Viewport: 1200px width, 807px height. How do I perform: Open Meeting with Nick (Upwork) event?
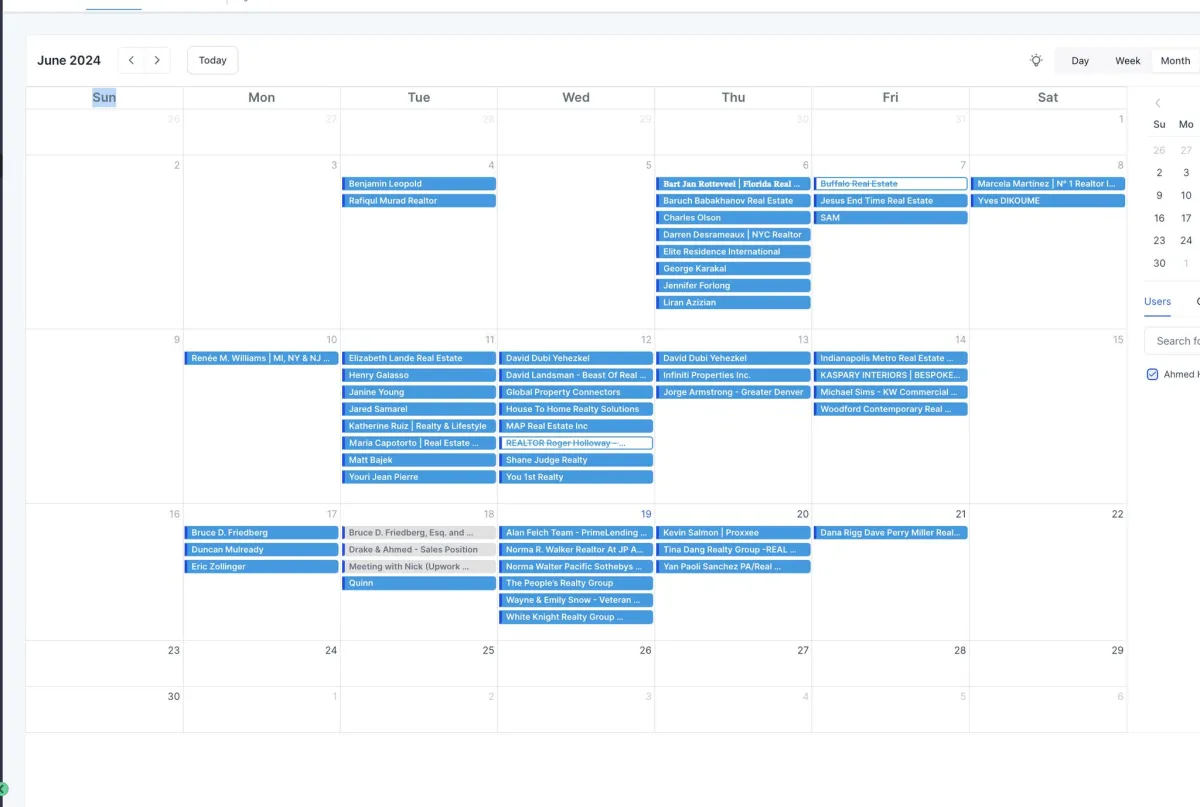point(419,567)
